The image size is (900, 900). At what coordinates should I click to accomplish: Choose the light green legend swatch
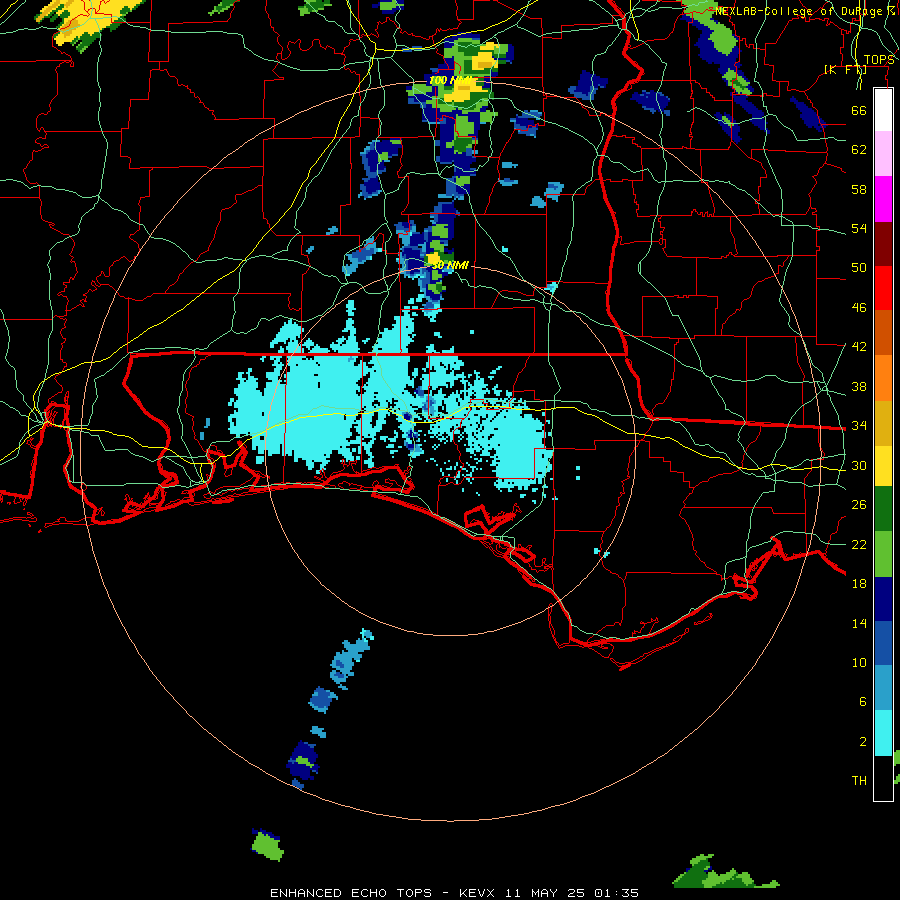pos(883,554)
